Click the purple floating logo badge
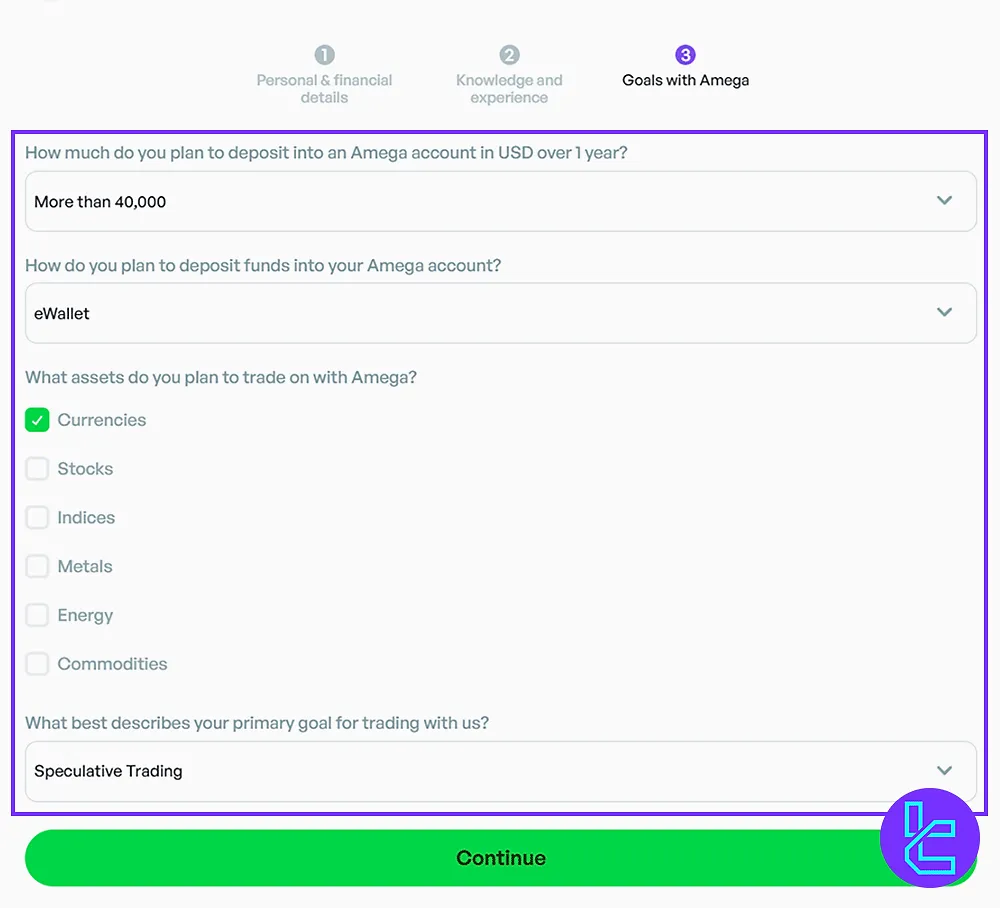1000x908 pixels. (929, 837)
